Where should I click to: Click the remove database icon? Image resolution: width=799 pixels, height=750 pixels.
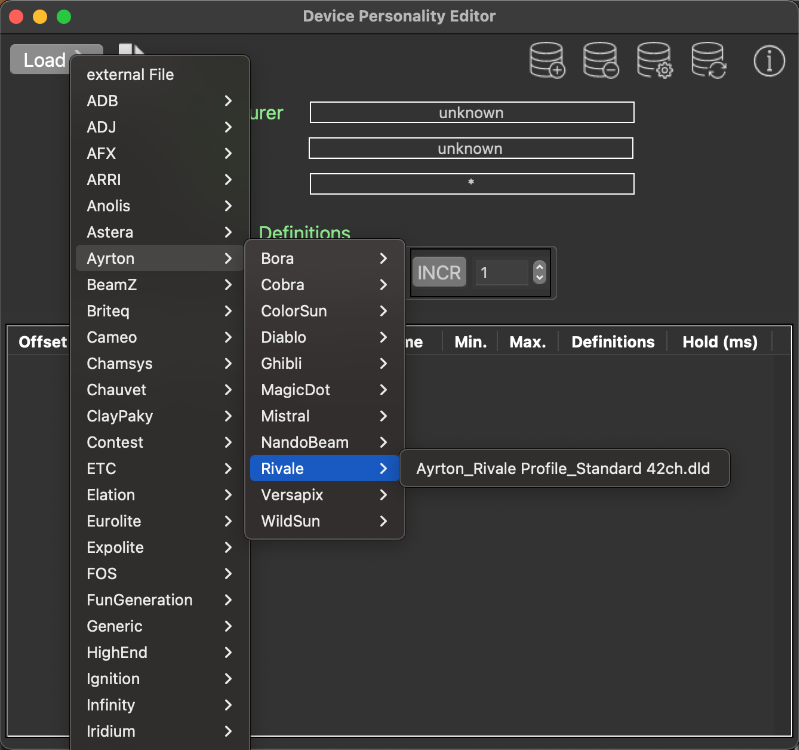click(601, 61)
